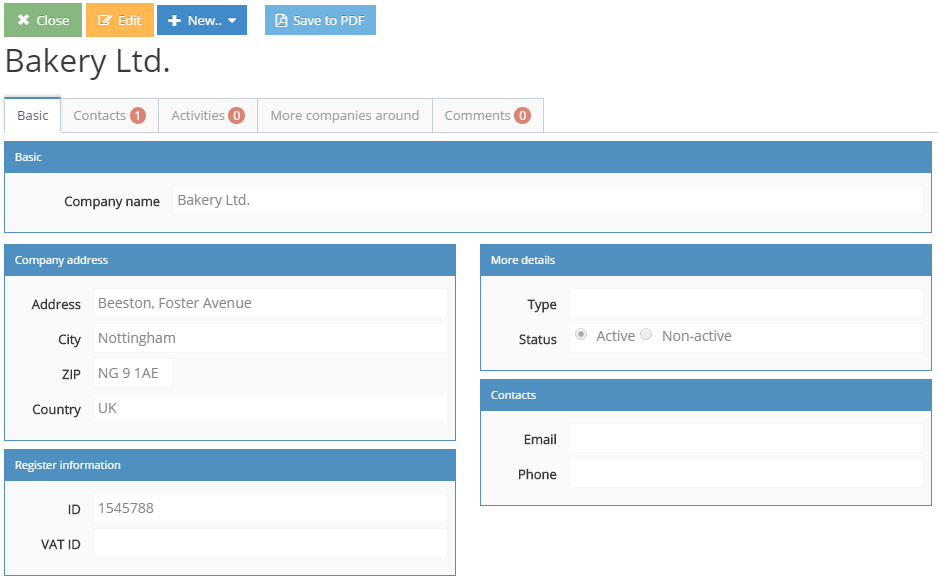The image size is (938, 580).
Task: Click the empty VAT ID field
Action: [270, 543]
